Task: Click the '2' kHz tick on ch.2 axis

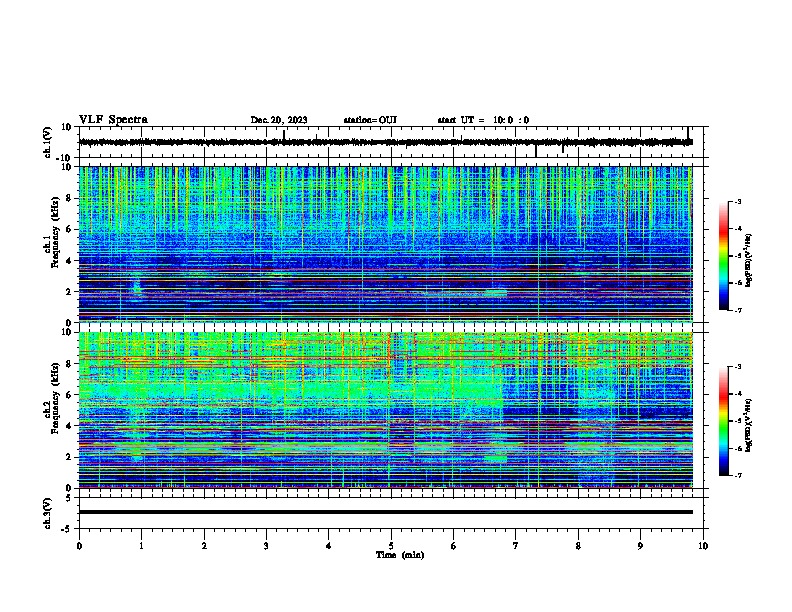Action: coord(69,457)
